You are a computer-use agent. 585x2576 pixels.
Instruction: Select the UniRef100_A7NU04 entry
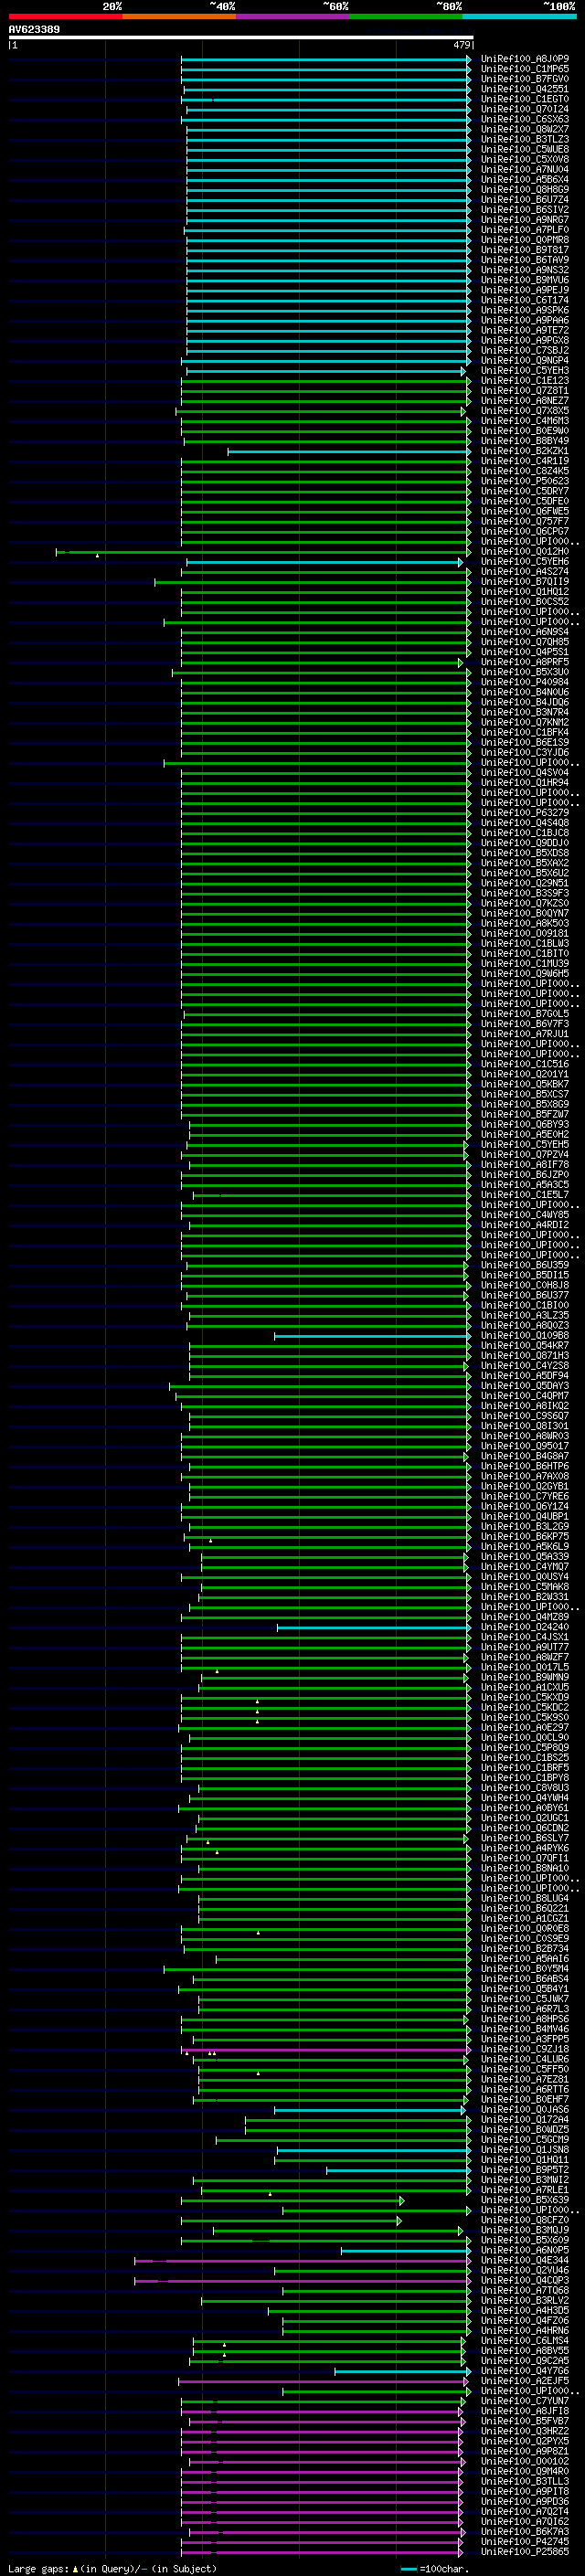(x=525, y=169)
